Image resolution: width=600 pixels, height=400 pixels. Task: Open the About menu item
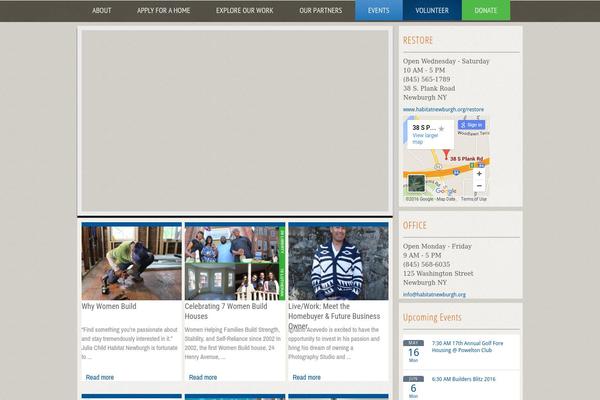point(101,11)
